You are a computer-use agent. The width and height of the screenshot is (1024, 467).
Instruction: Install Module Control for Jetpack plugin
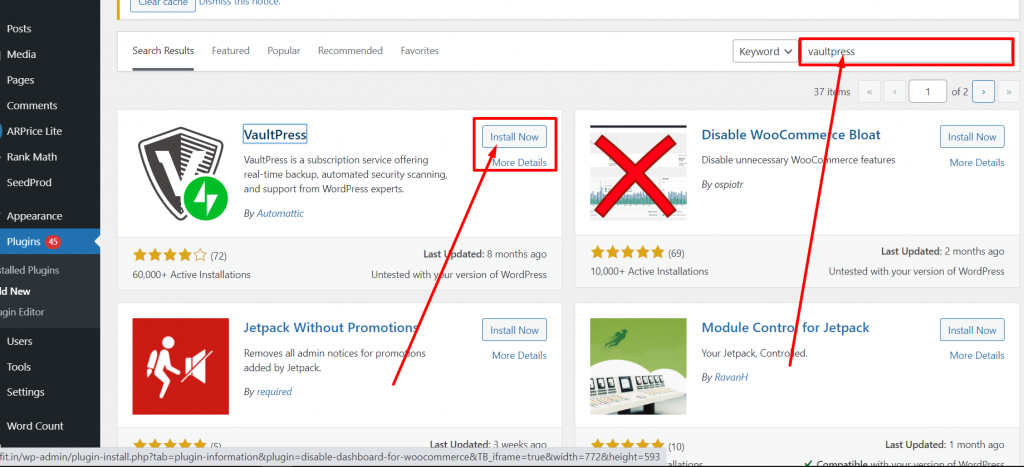pyautogui.click(x=972, y=330)
